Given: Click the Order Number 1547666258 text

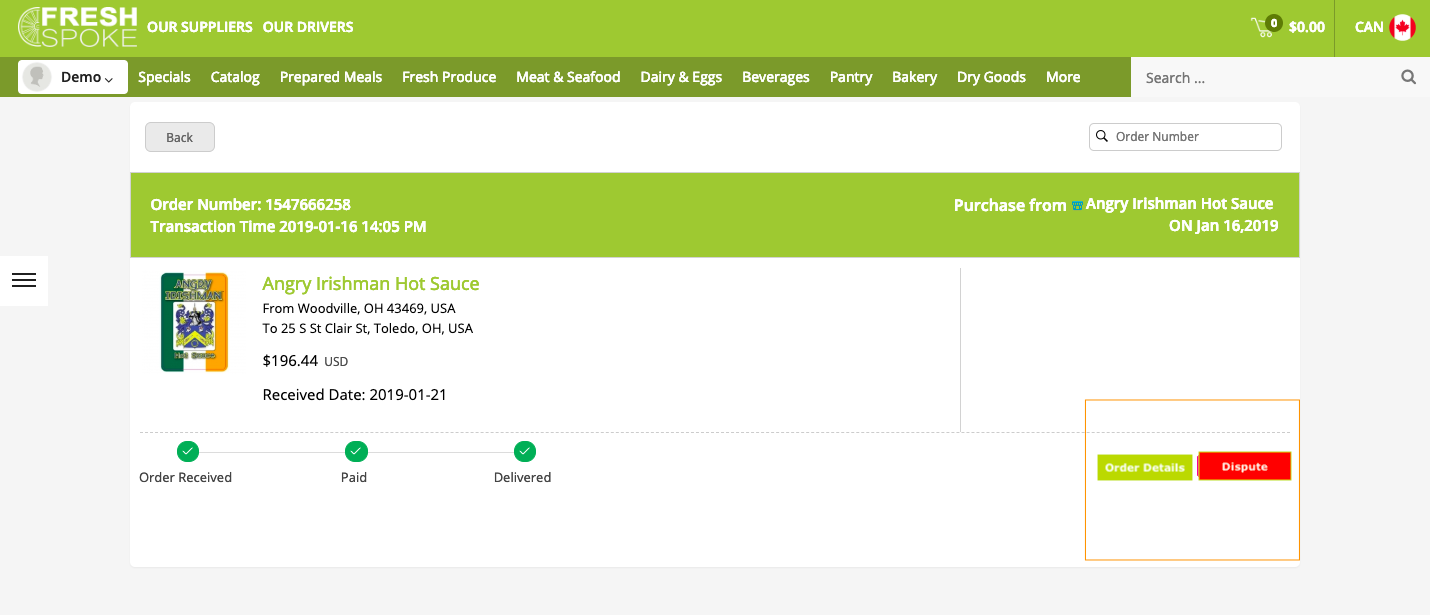Looking at the screenshot, I should coord(251,205).
